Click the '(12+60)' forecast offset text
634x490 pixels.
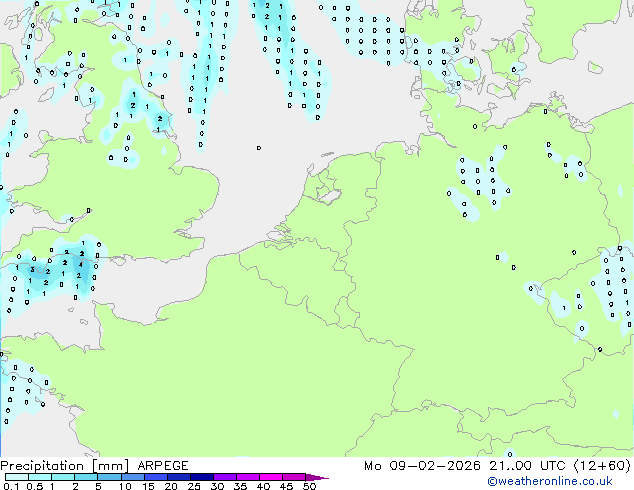point(602,466)
